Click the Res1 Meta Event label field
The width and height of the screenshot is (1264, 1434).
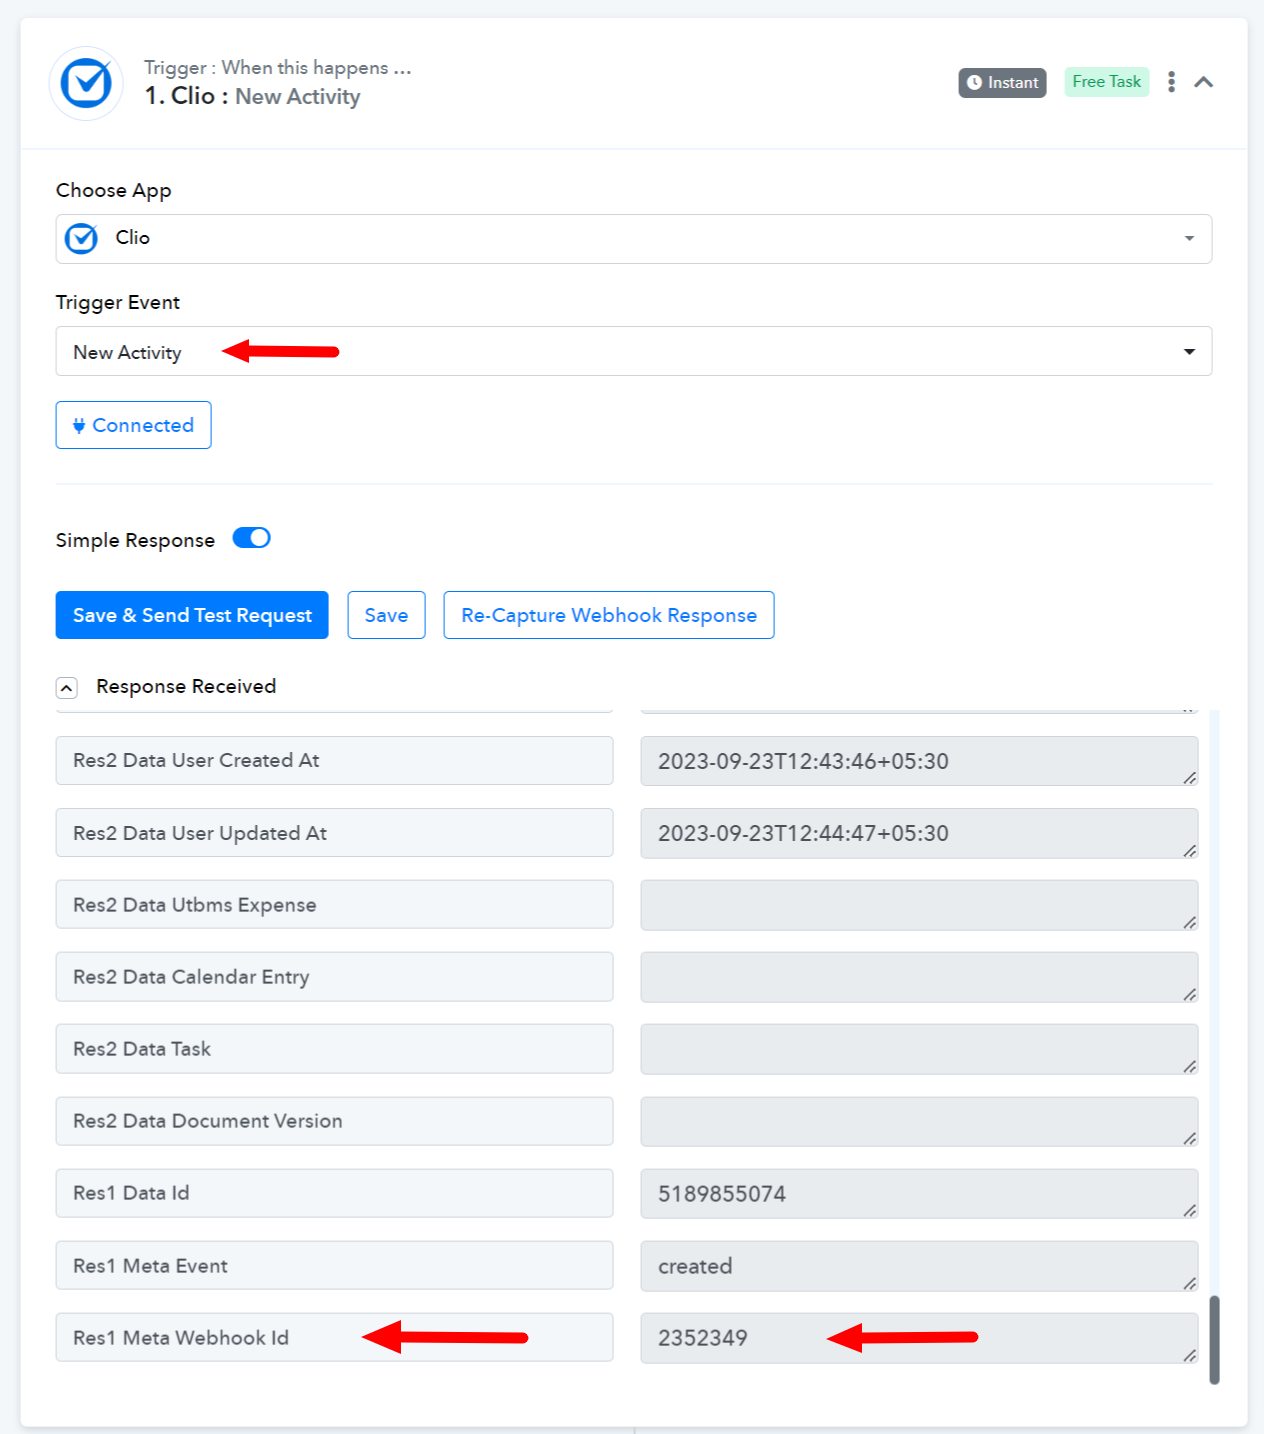334,1266
